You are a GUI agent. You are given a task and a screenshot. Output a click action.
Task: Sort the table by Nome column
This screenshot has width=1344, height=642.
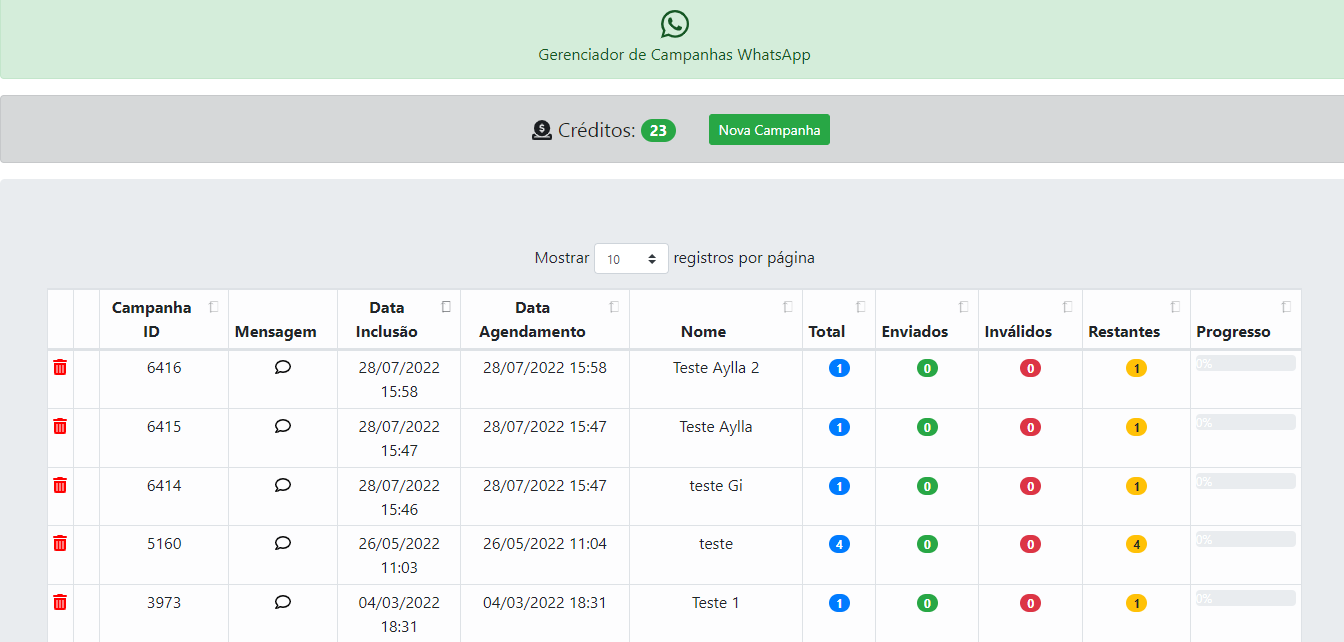(715, 331)
